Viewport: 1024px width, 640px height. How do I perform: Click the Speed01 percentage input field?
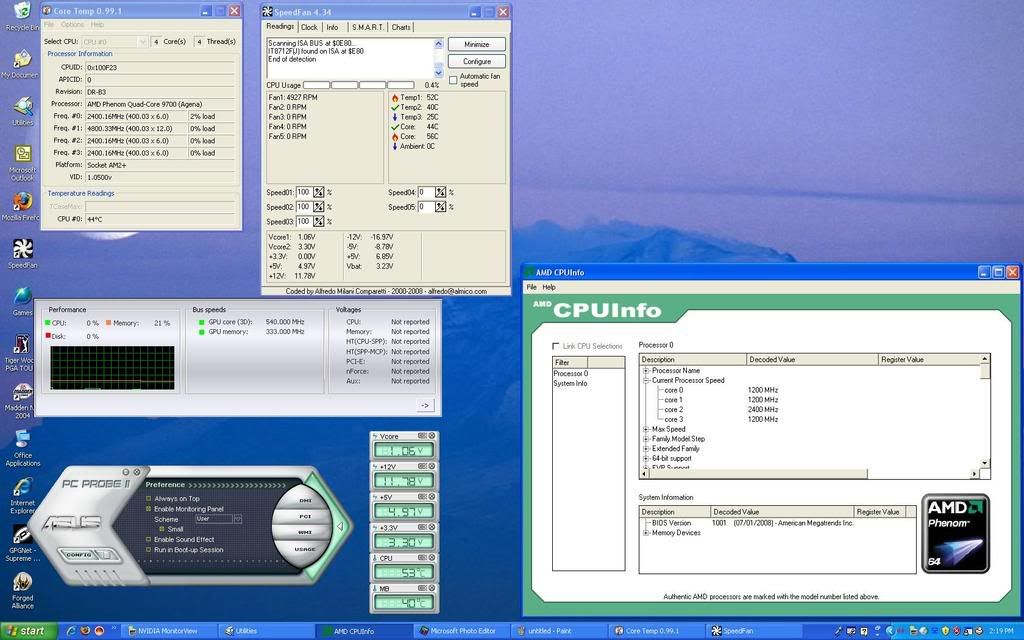pyautogui.click(x=304, y=192)
